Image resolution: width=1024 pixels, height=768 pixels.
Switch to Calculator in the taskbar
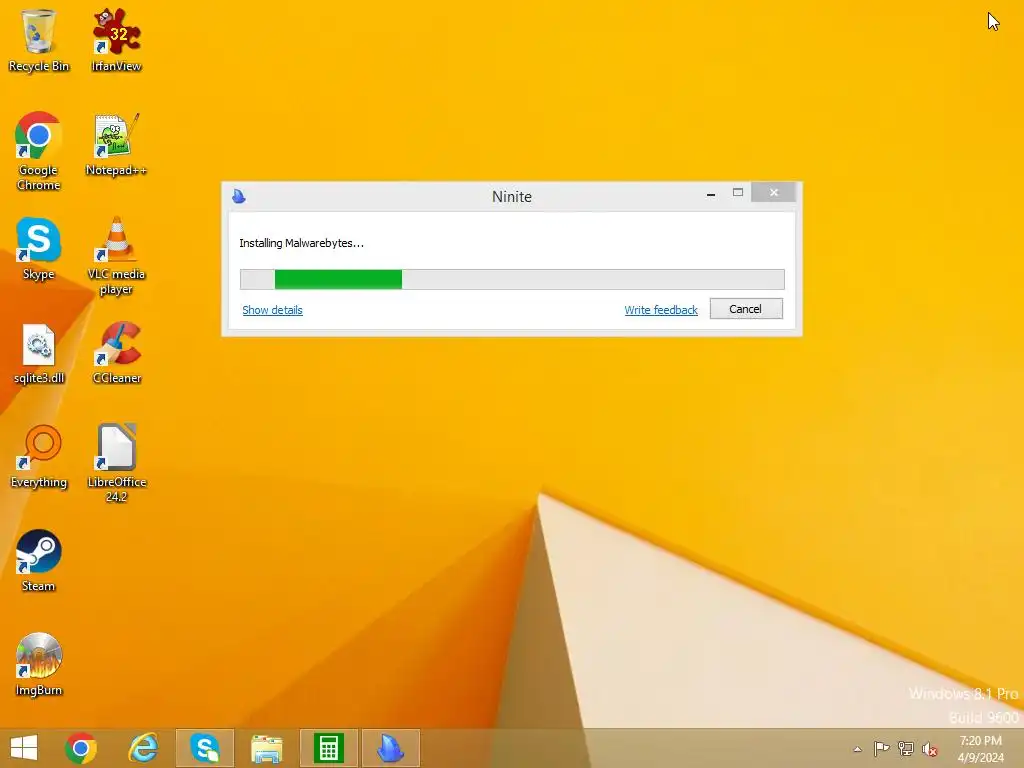tap(328, 748)
